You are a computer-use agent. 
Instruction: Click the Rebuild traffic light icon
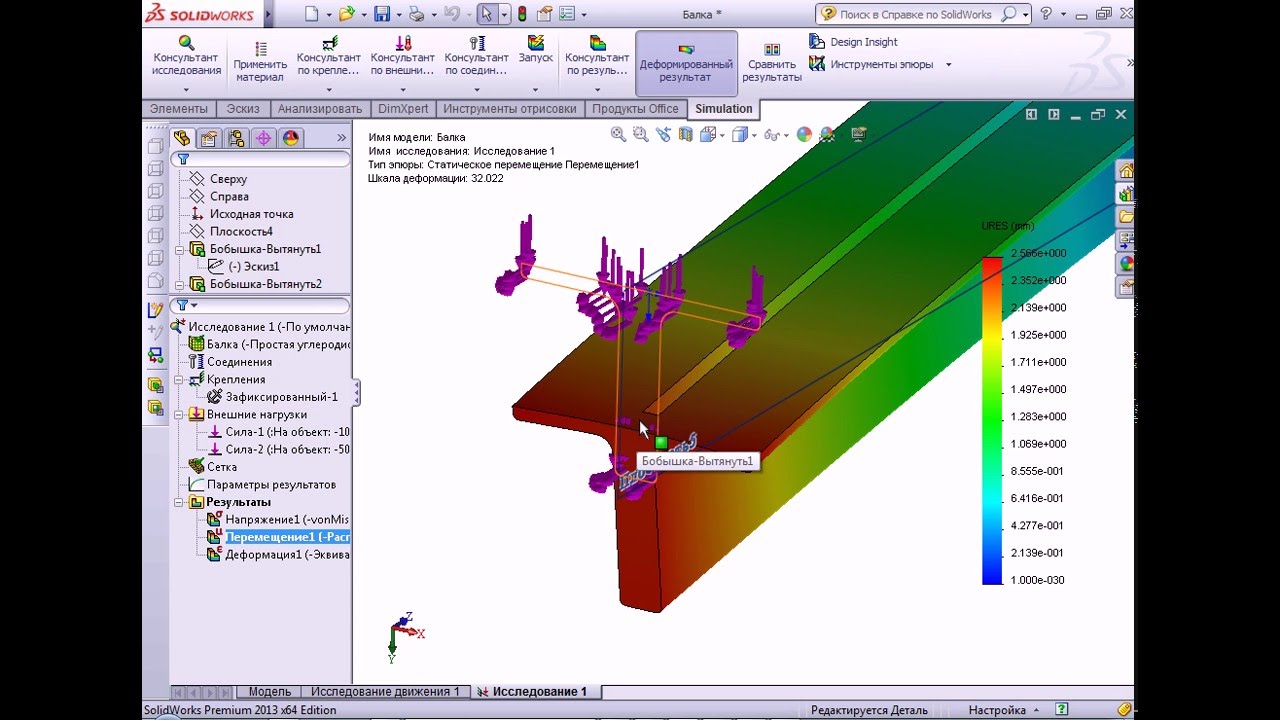pyautogui.click(x=522, y=14)
